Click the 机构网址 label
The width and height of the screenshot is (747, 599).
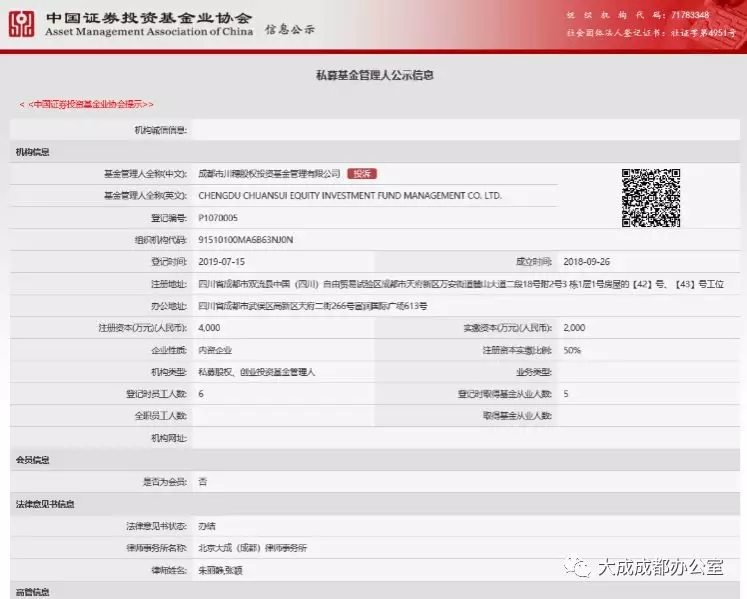click(169, 438)
